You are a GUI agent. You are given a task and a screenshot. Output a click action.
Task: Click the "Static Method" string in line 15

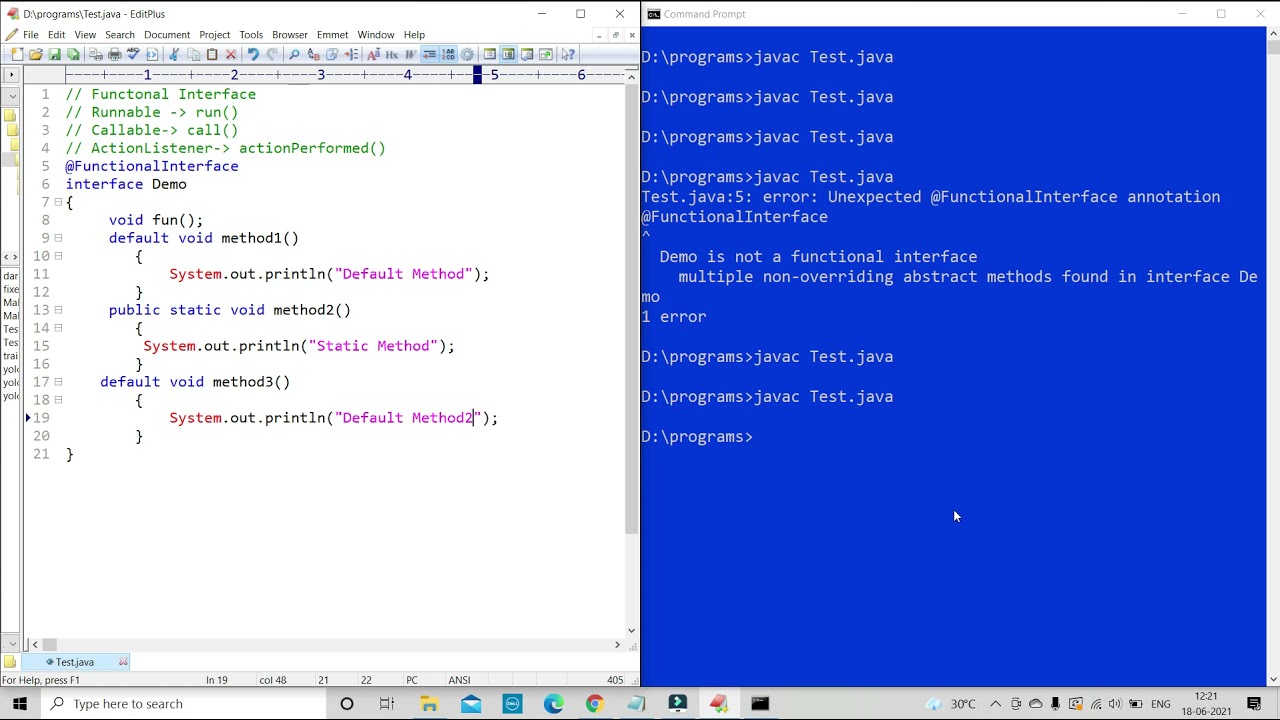(x=373, y=346)
